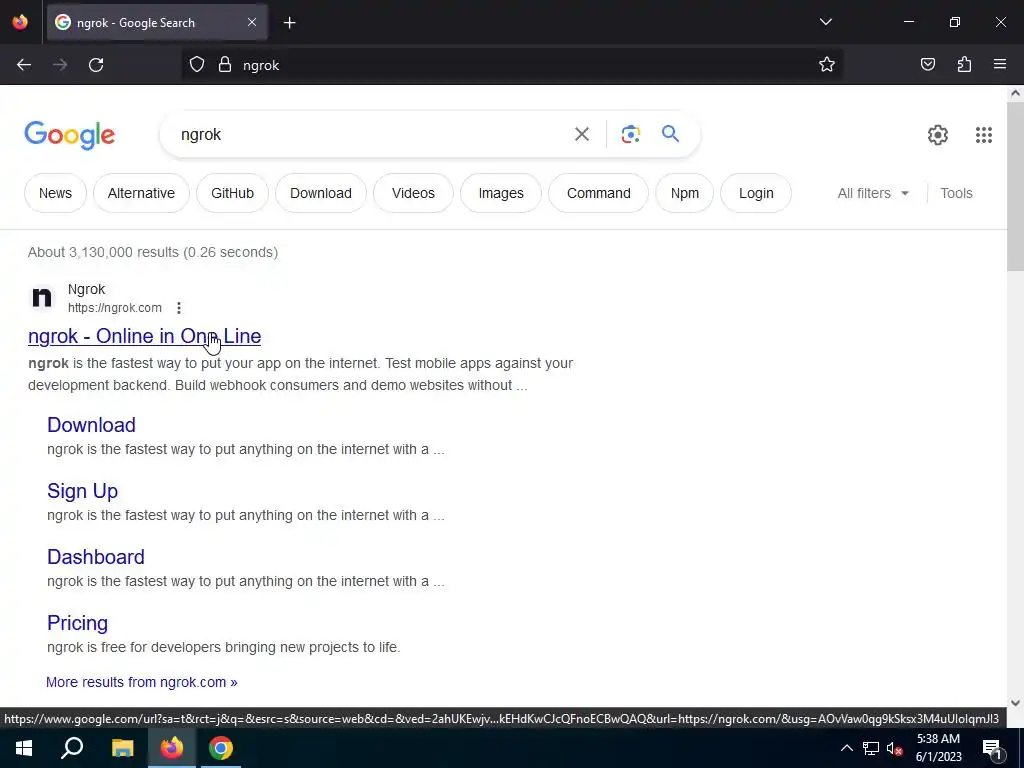
Task: Select the GitHub filter chip
Action: (232, 193)
